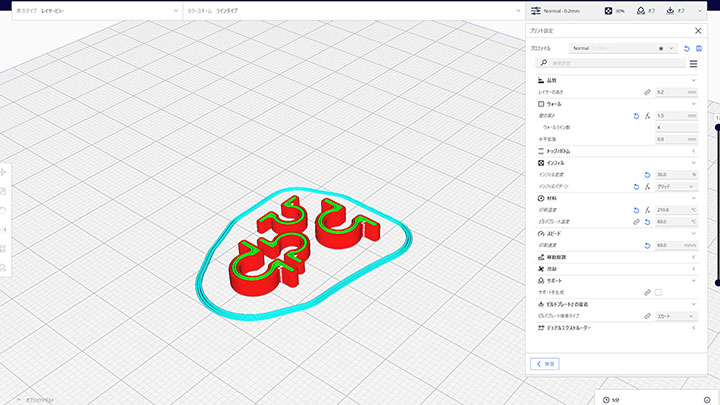Collapse the 品質 quality section
720x405 pixels.
[693, 80]
